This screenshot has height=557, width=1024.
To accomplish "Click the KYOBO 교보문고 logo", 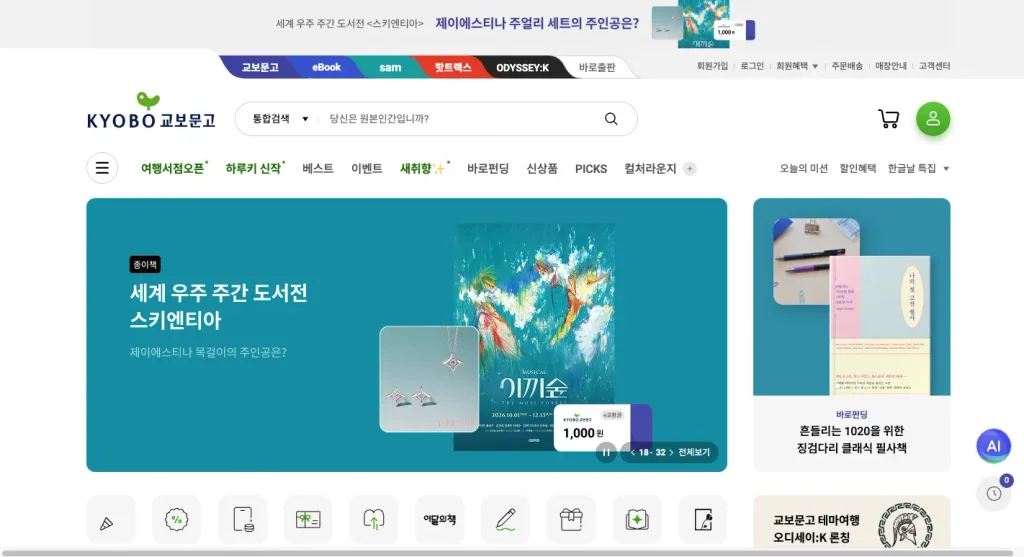I will point(151,111).
